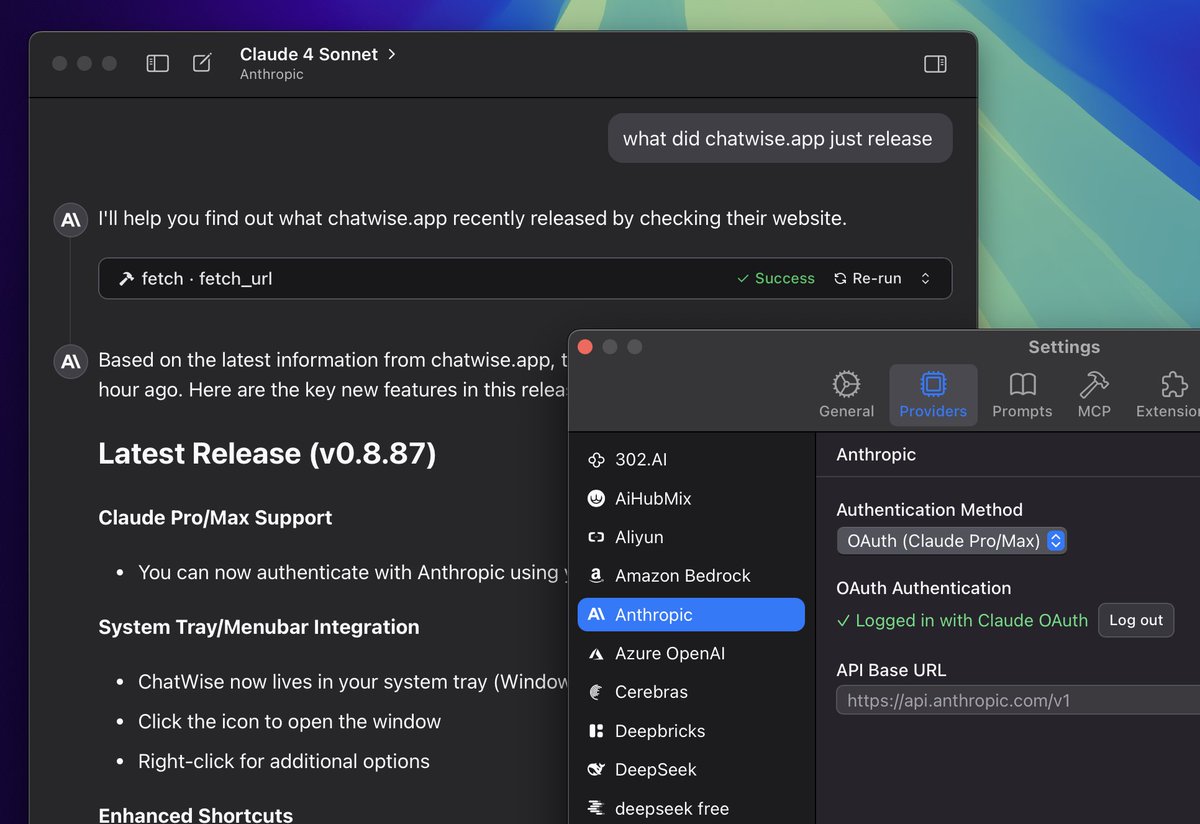1200x824 pixels.
Task: Re-run the fetch_url tool call
Action: coord(867,279)
